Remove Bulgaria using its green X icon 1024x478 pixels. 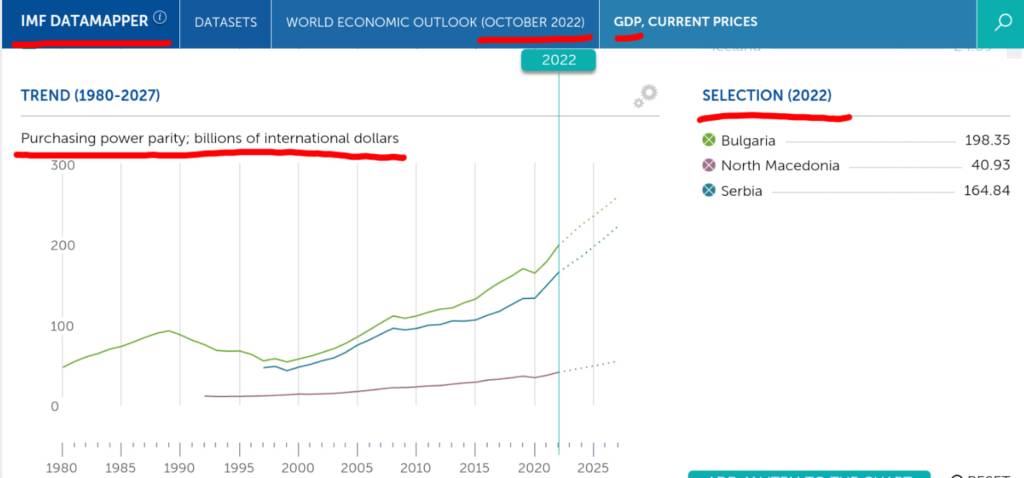point(709,141)
